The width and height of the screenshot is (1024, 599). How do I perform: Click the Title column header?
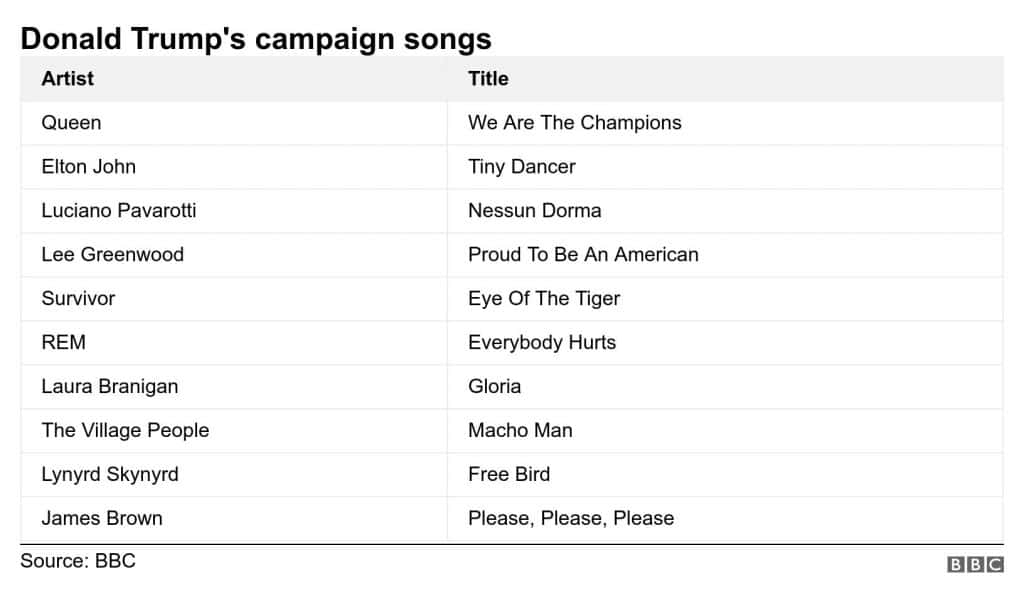click(488, 79)
